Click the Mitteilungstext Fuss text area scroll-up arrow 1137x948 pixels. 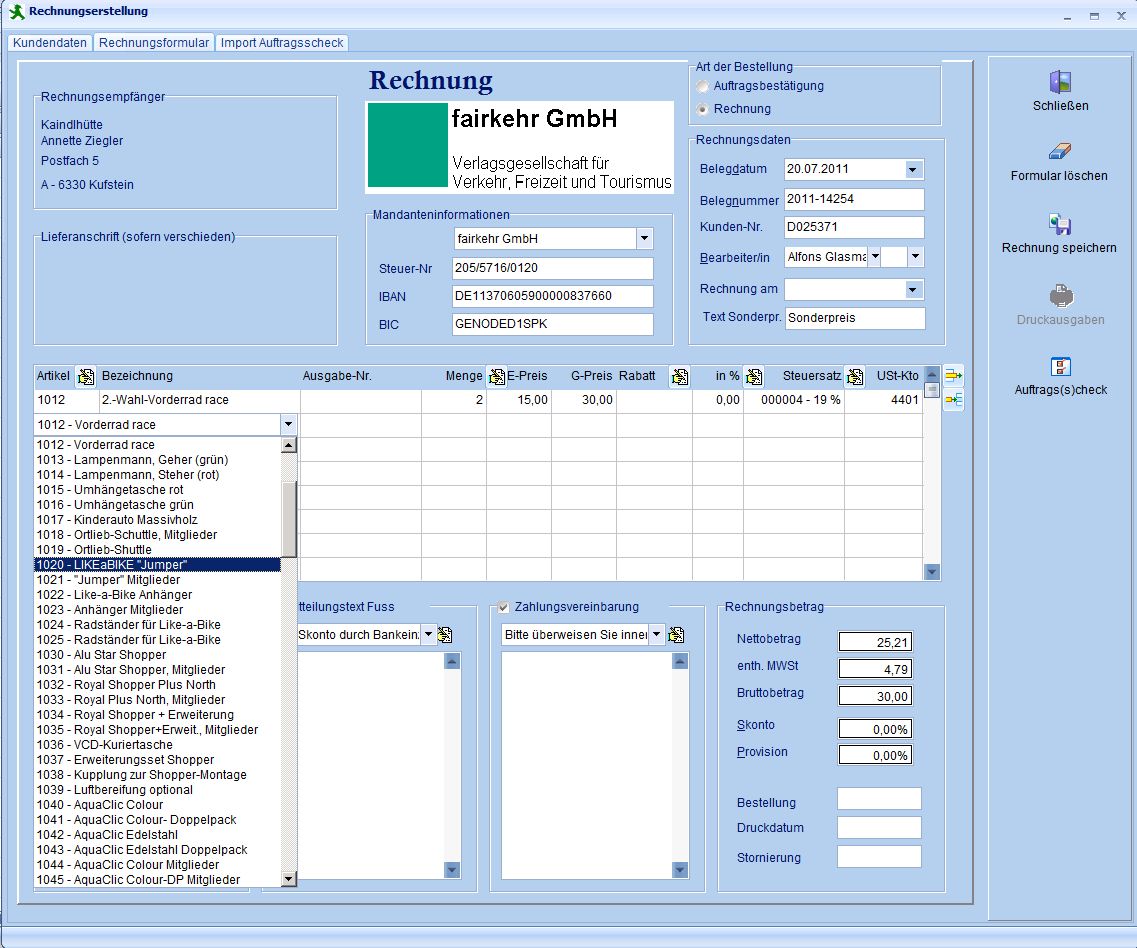452,661
